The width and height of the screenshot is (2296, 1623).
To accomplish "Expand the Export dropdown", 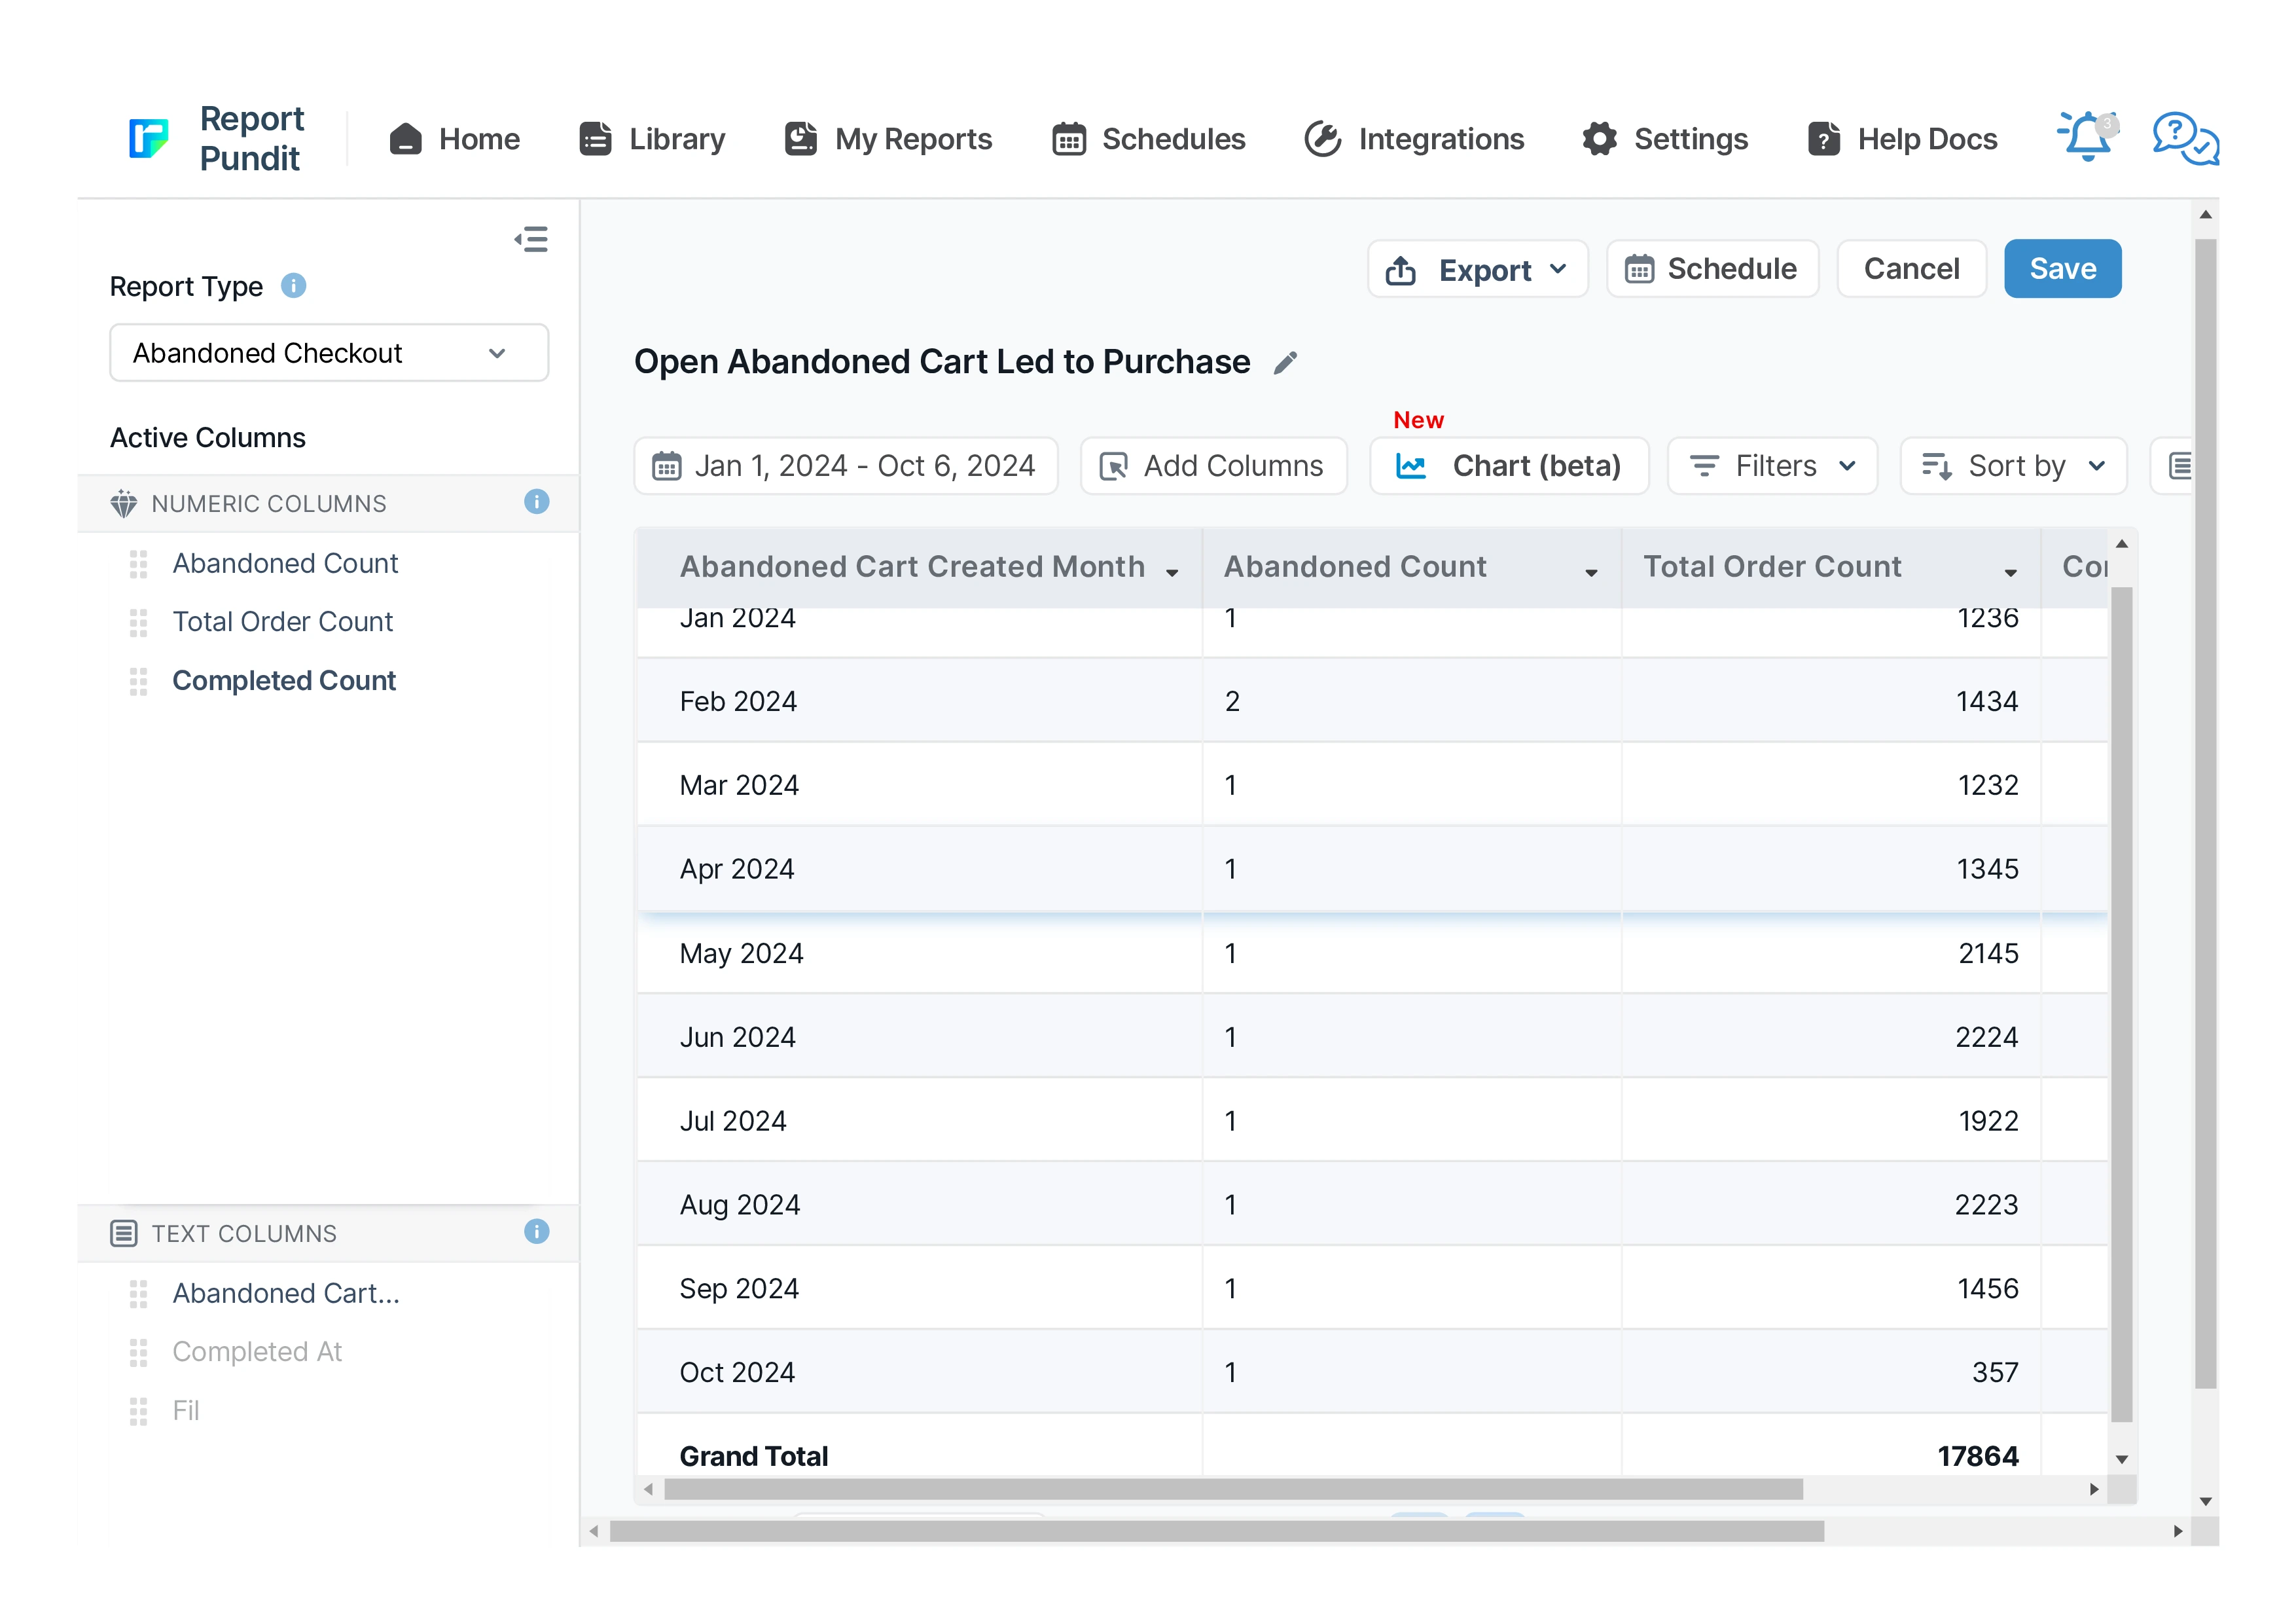I will coord(1477,269).
